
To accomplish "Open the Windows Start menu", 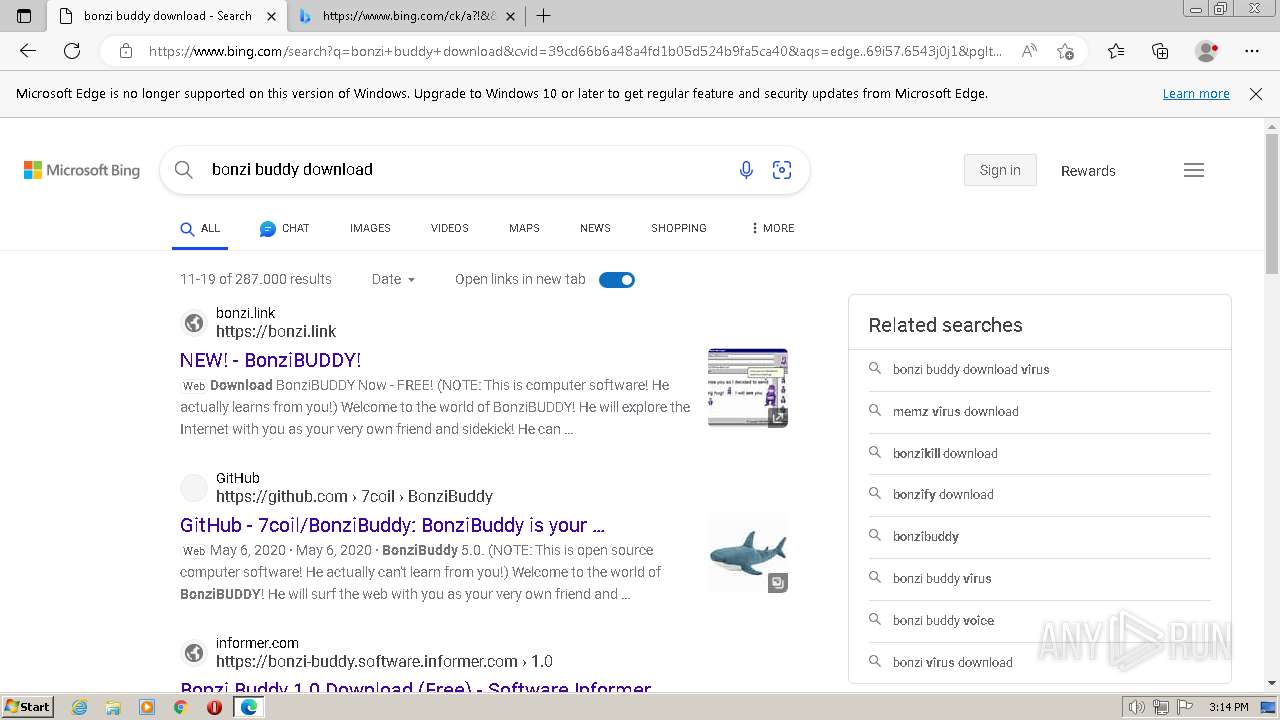I will 28,707.
